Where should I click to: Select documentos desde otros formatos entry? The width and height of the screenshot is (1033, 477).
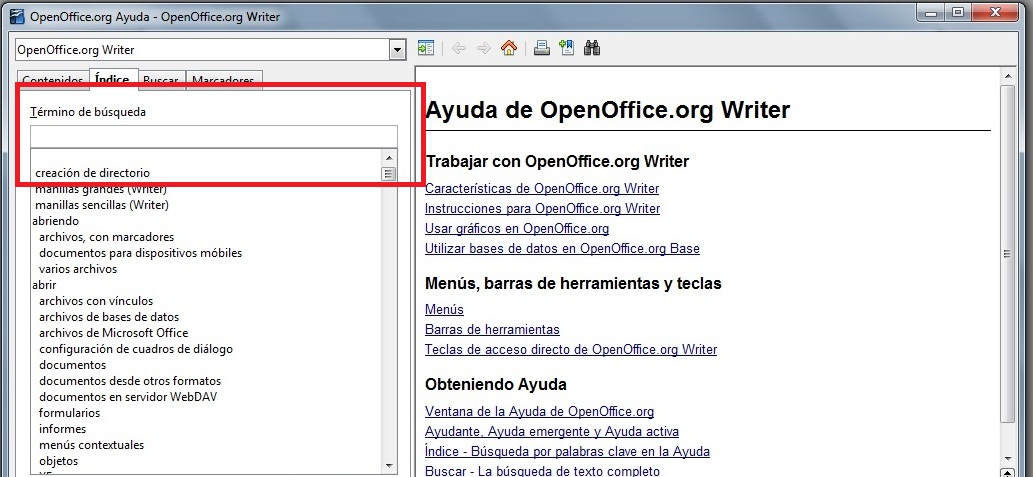pos(130,381)
